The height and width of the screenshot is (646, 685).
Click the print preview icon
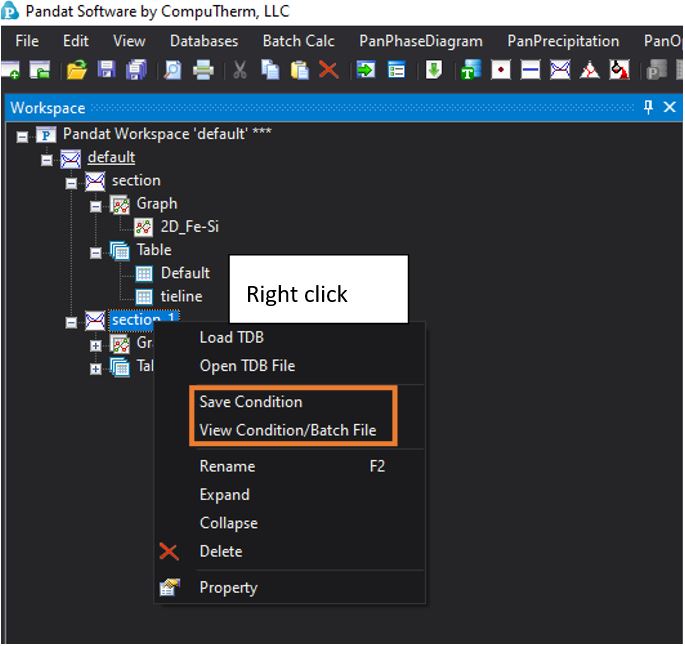click(173, 70)
